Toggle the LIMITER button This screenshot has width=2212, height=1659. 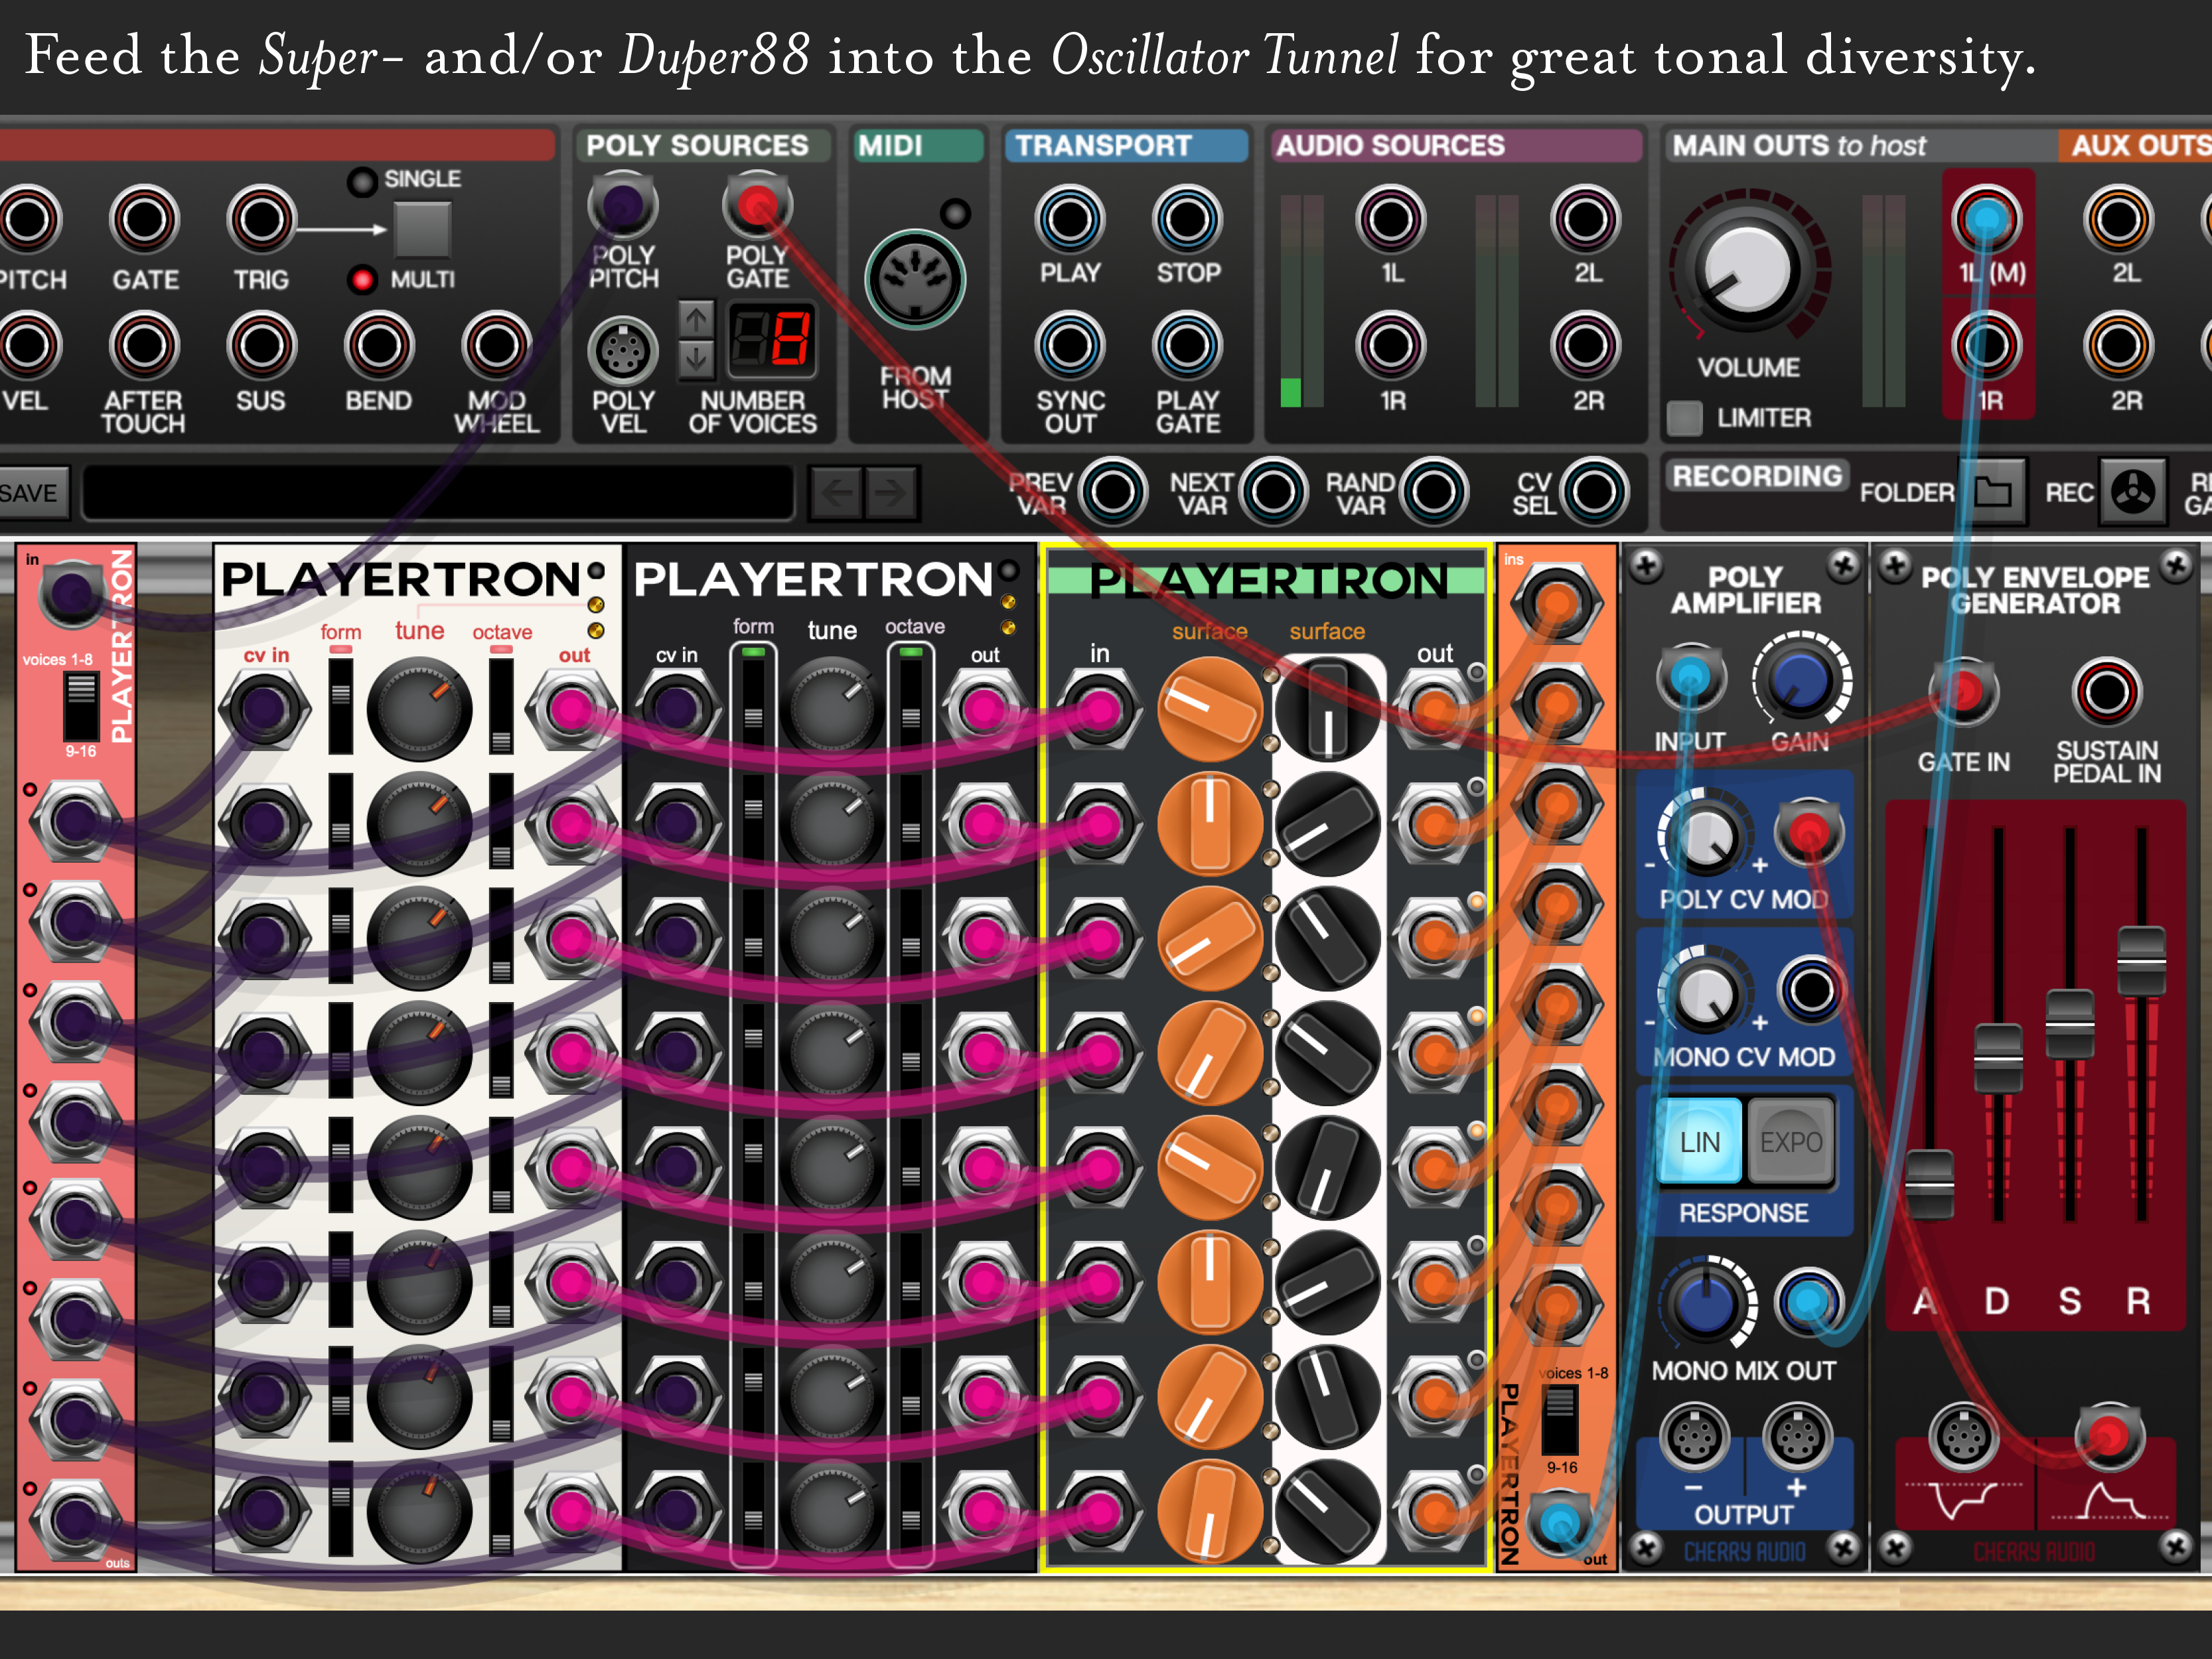point(1684,418)
